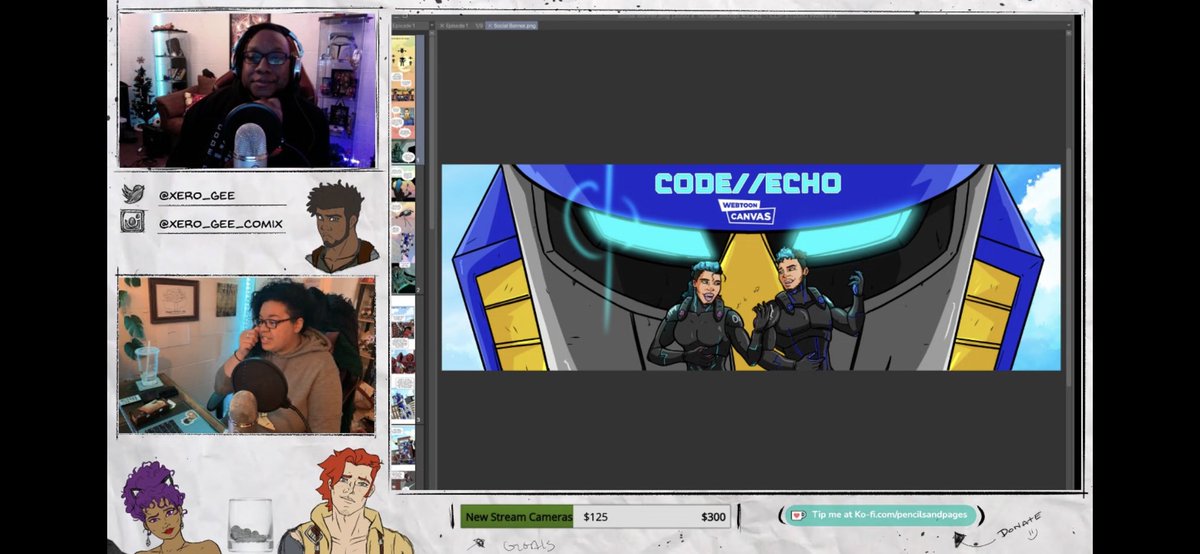Click the Twitter bird icon
Image resolution: width=1200 pixels, height=554 pixels.
tap(133, 193)
